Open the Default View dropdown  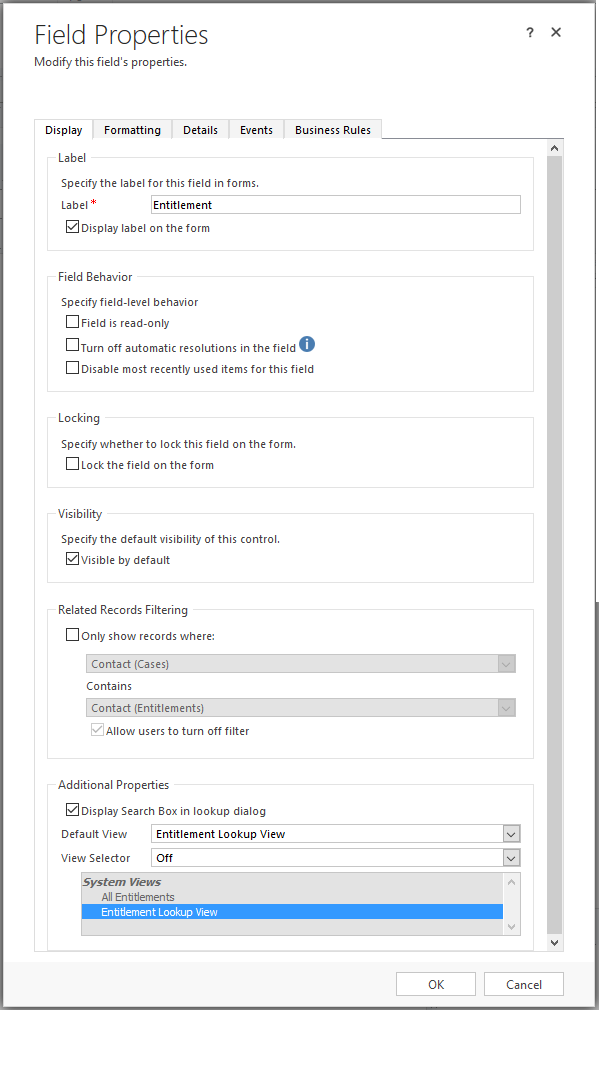pyautogui.click(x=510, y=833)
